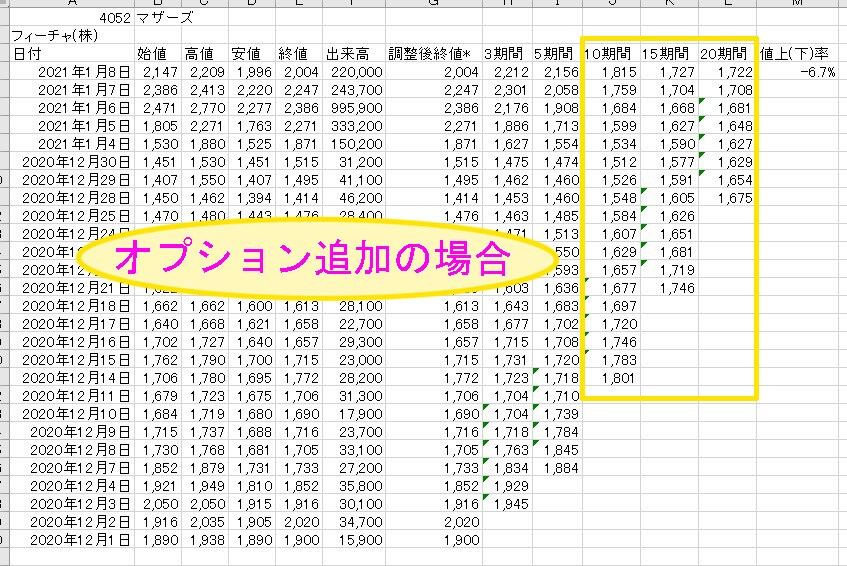Select the 10期間 cell showing 1,815

[611, 72]
